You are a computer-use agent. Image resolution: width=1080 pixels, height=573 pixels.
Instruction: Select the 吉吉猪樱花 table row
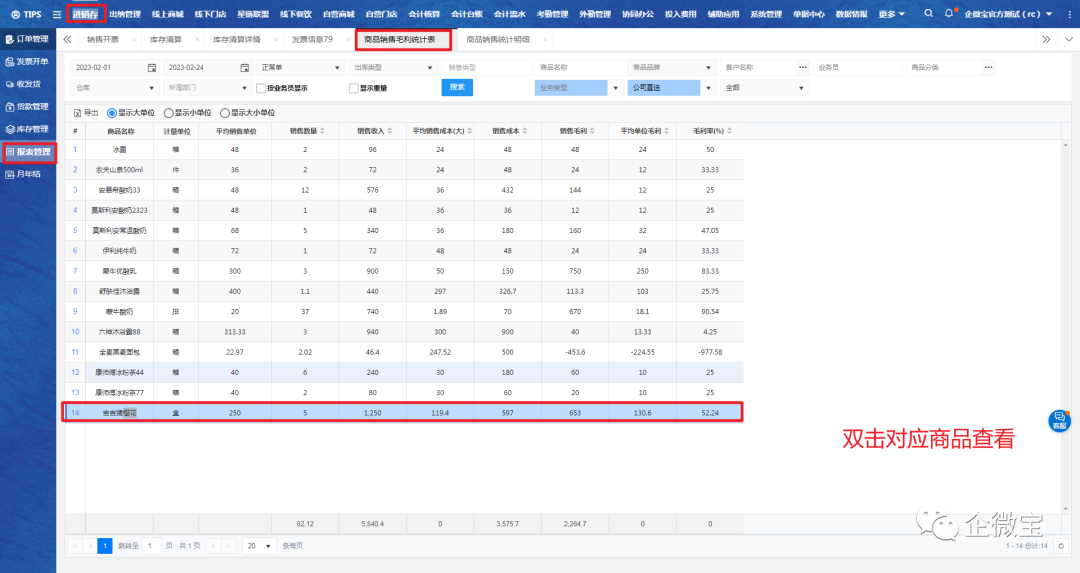point(400,412)
